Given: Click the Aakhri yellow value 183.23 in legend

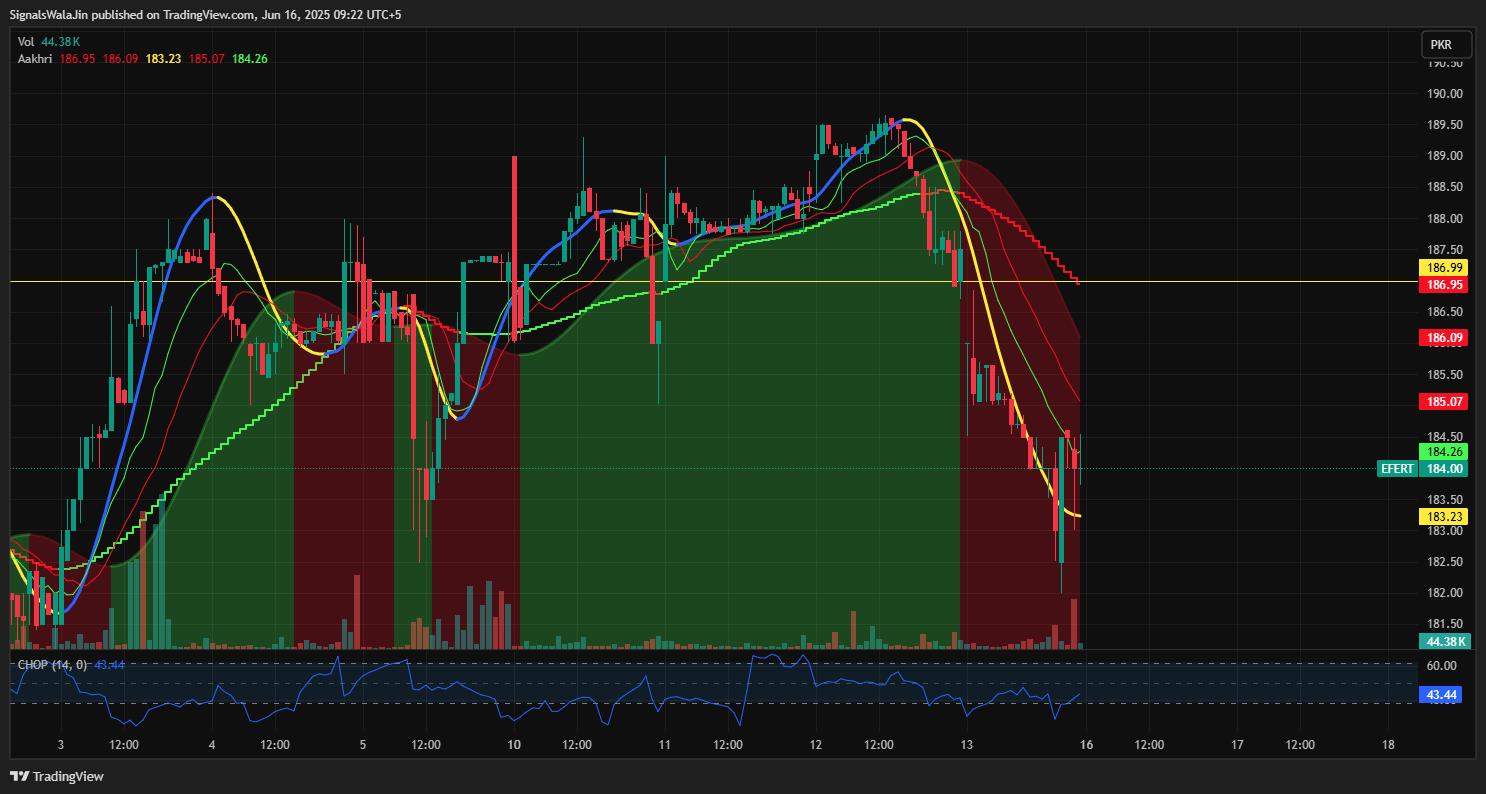Looking at the screenshot, I should click(163, 59).
